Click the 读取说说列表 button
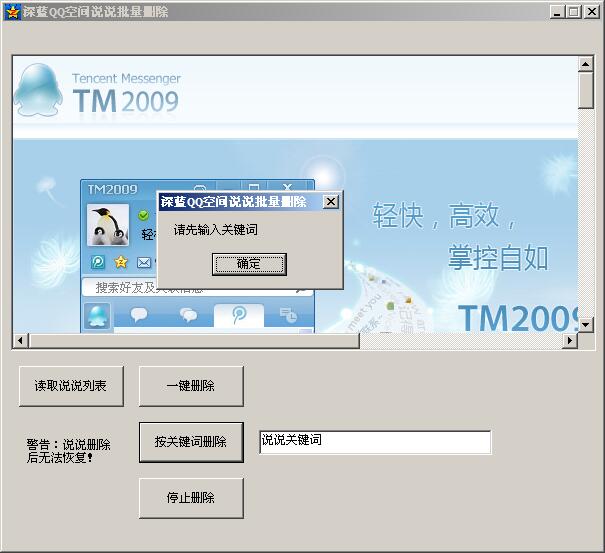This screenshot has width=605, height=553. point(71,386)
